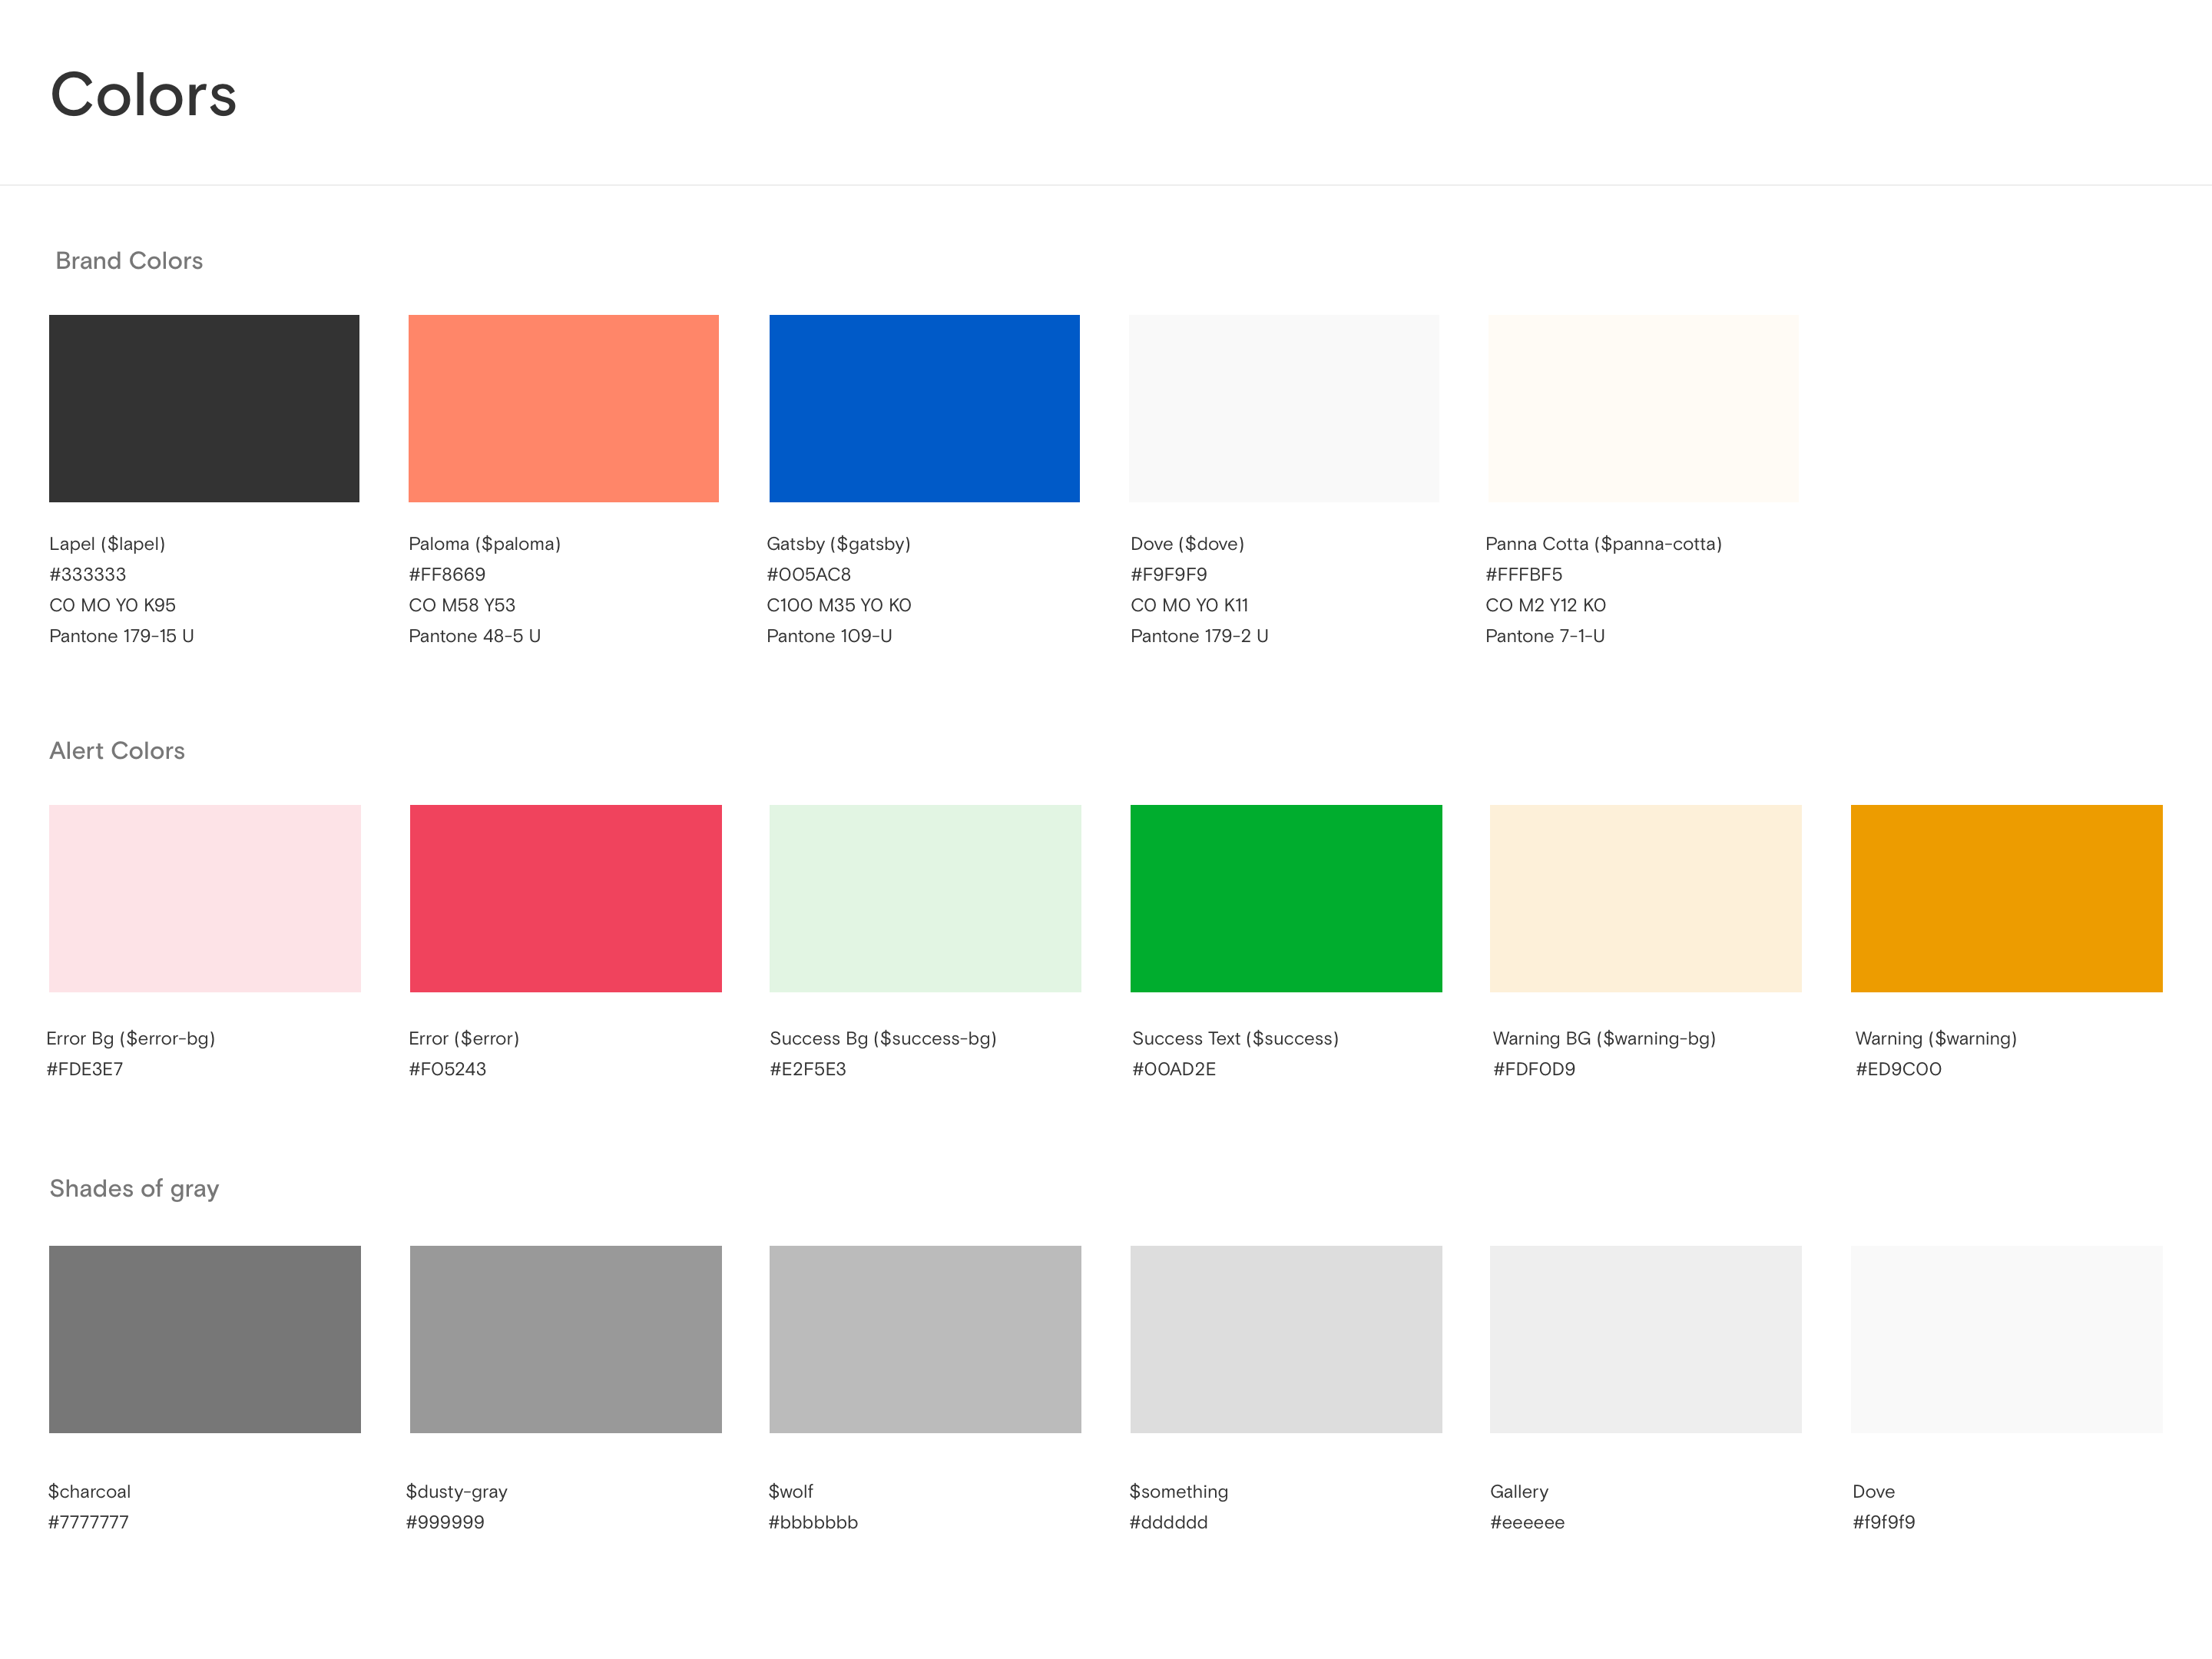This screenshot has height=1659, width=2212.
Task: Click the Brand Colors section heading
Action: (x=129, y=261)
